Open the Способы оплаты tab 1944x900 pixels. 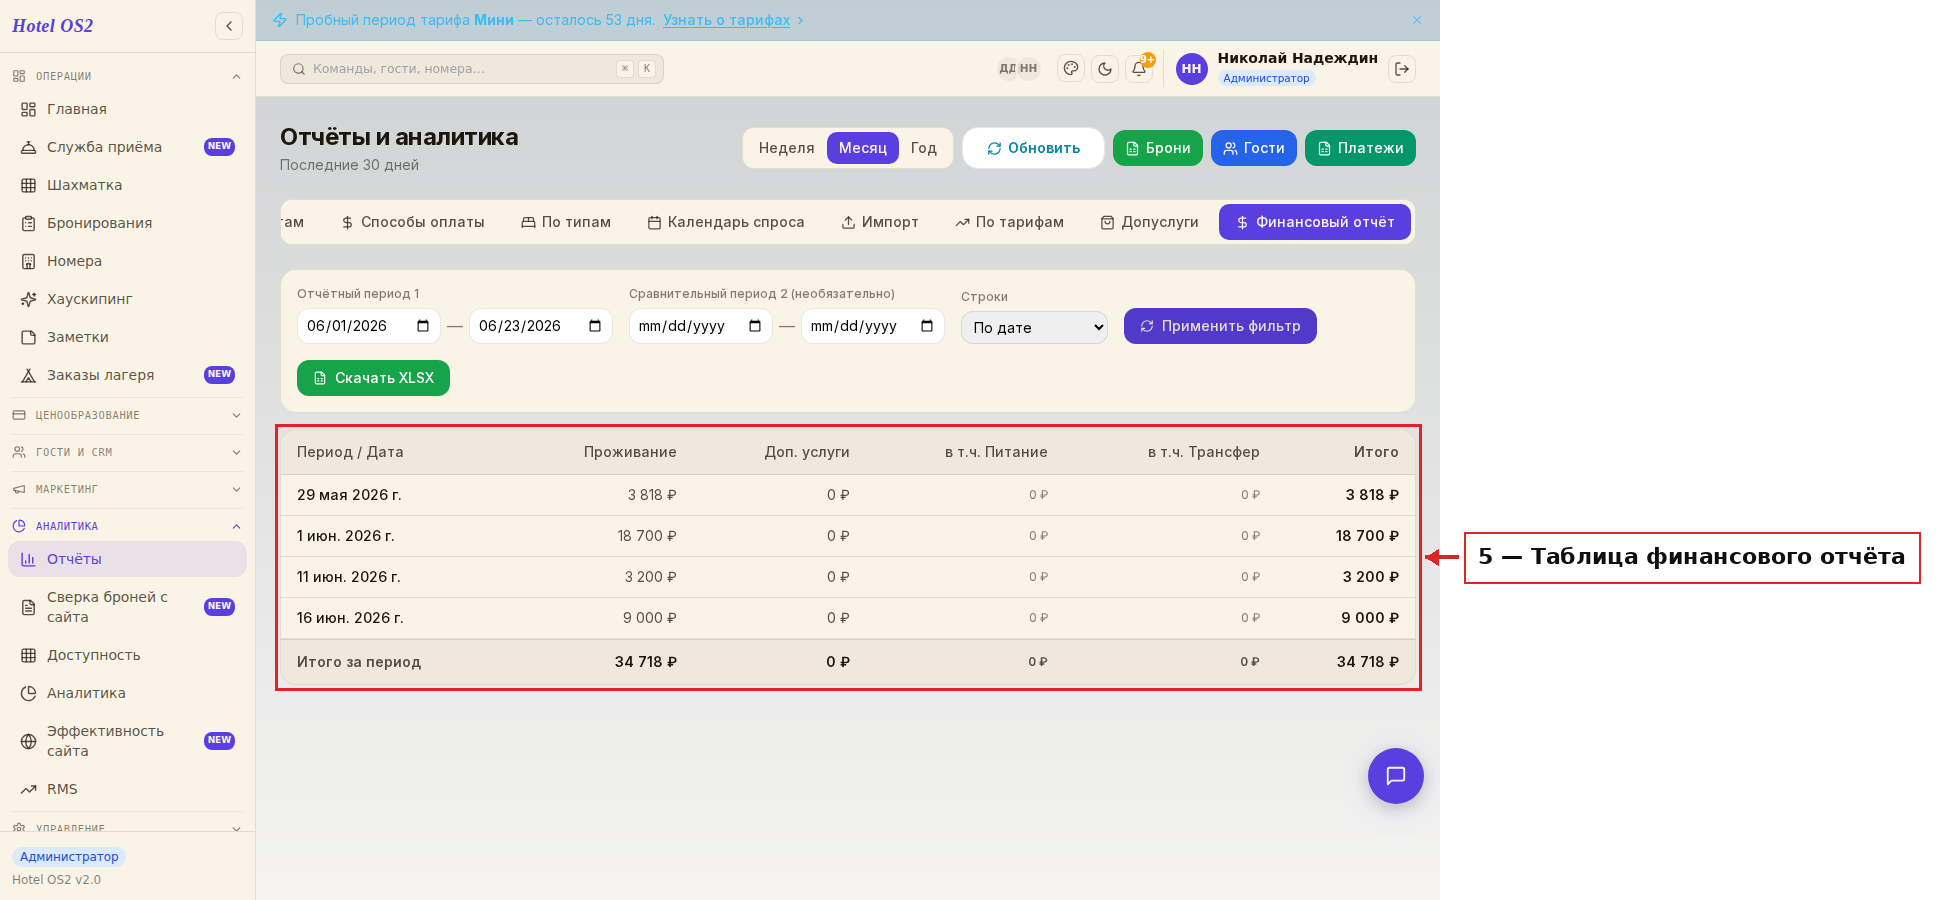[x=413, y=222]
